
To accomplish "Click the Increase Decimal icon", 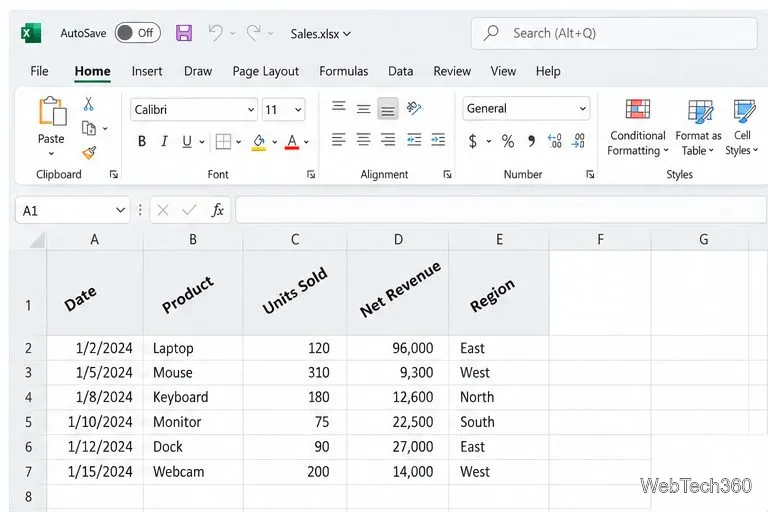I will [x=554, y=141].
